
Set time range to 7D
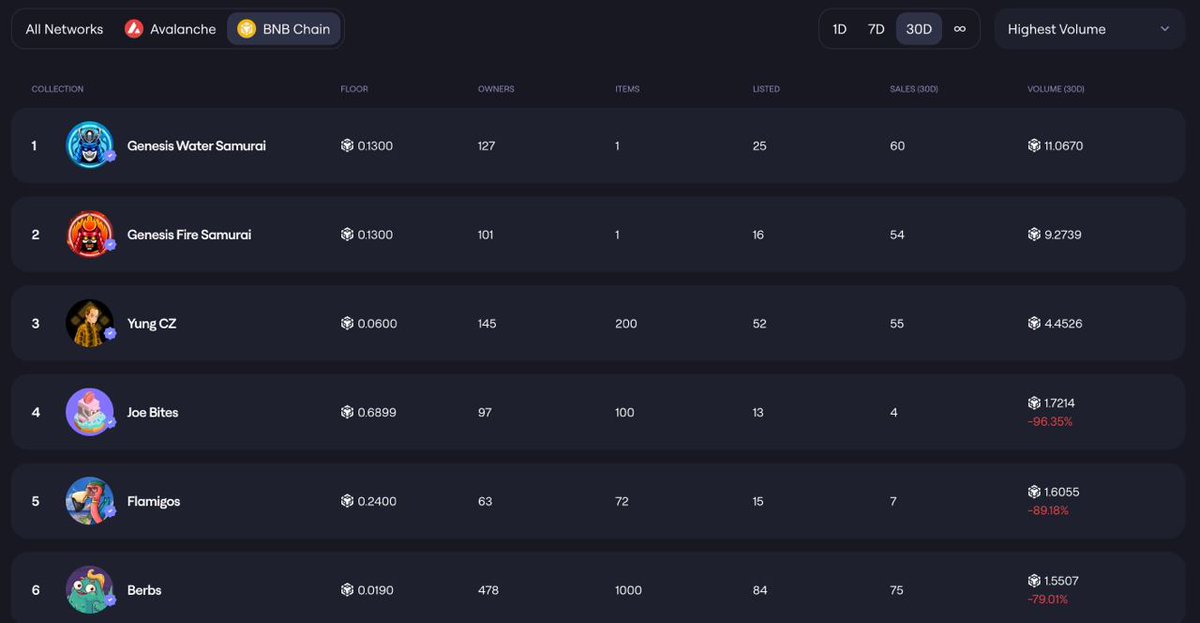click(x=876, y=29)
